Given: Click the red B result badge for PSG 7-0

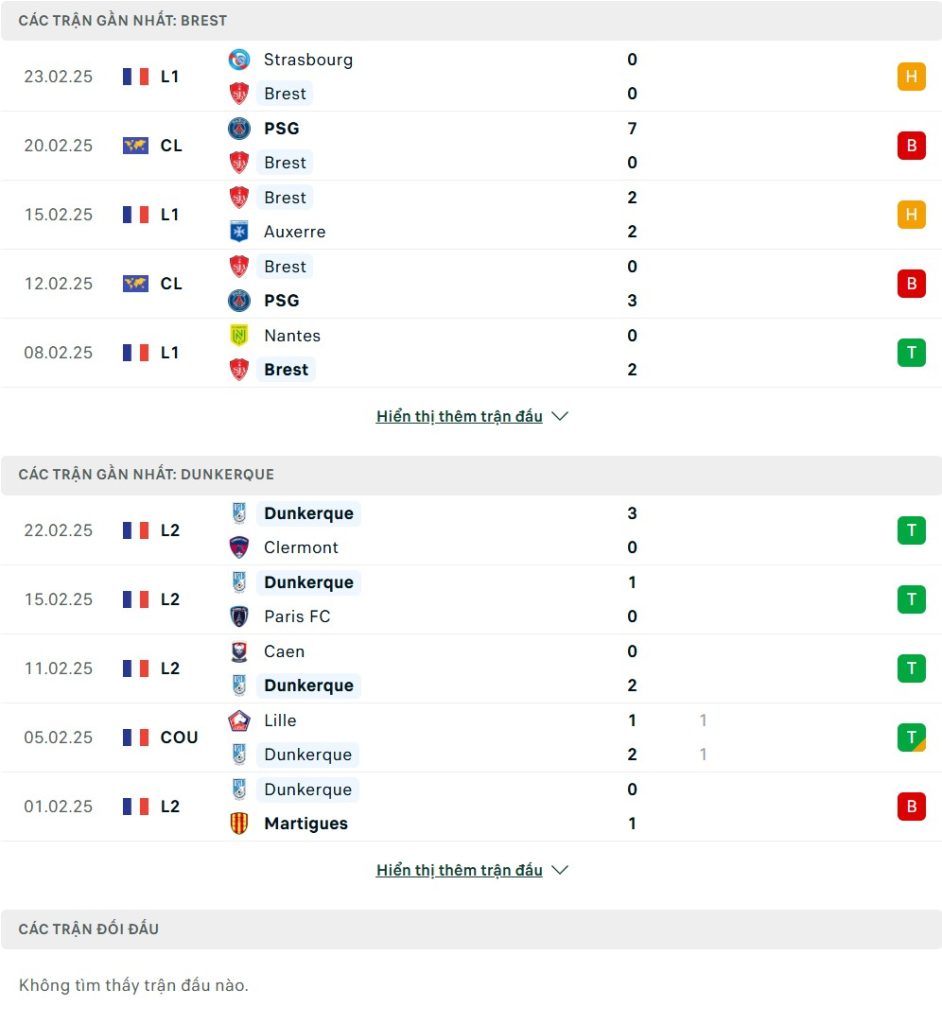Looking at the screenshot, I should coord(911,146).
